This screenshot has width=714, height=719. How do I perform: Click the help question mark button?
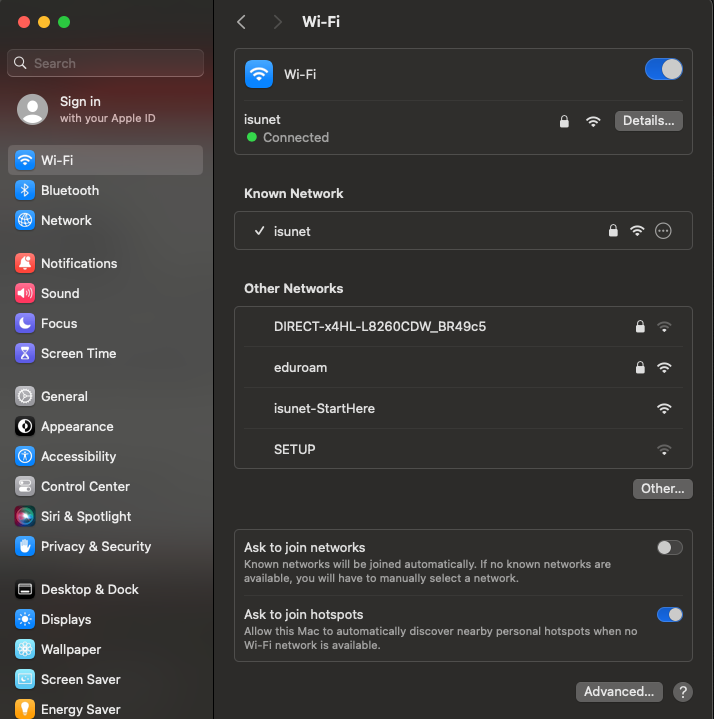point(683,691)
